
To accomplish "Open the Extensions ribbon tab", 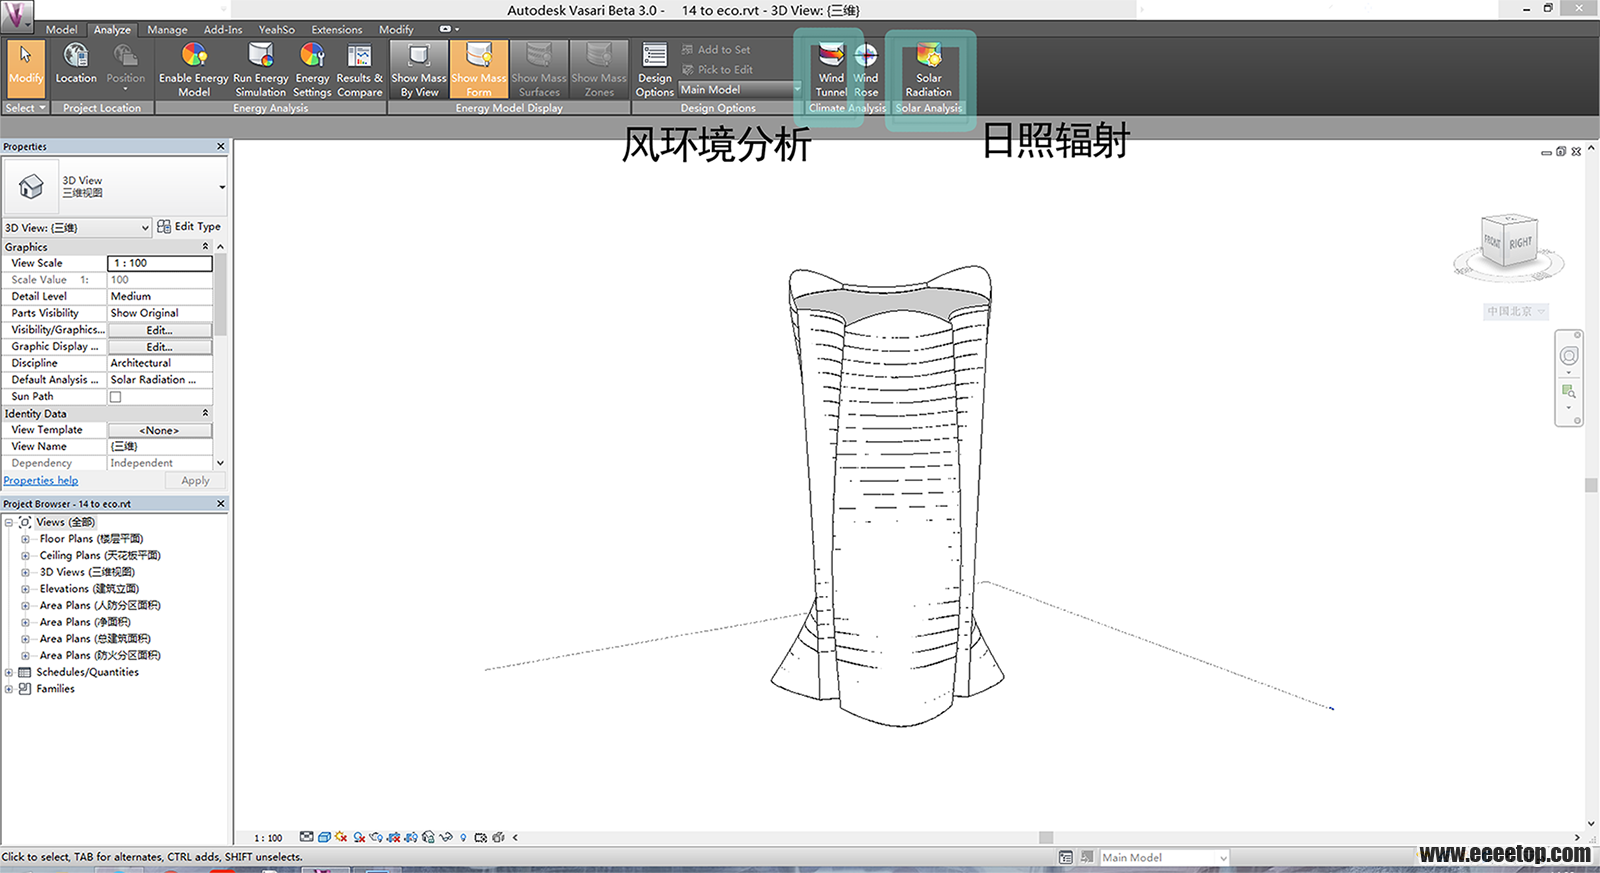I will [337, 30].
